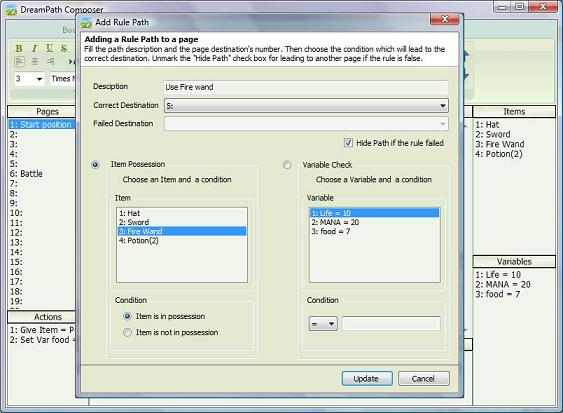Viewport: 563px width, 413px height.
Task: Toggle Bold formatting icon
Action: pos(19,48)
